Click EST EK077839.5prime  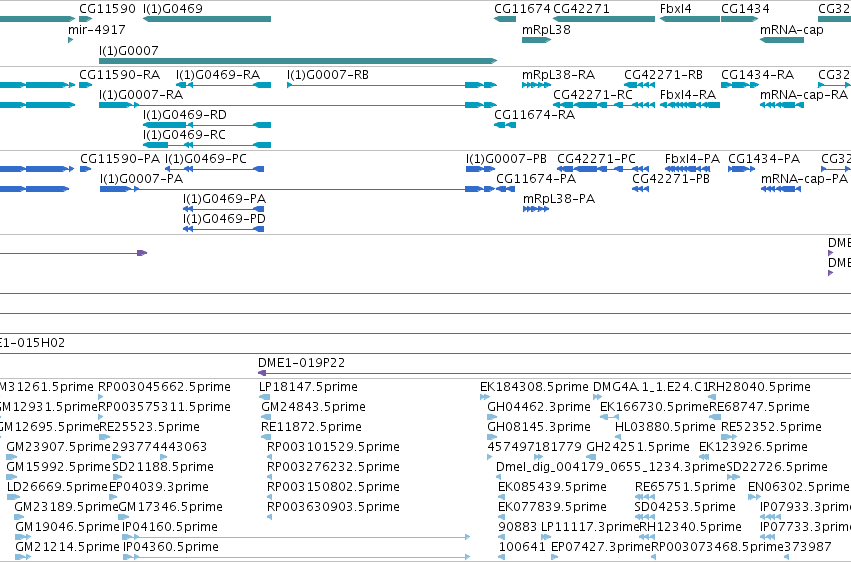552,507
